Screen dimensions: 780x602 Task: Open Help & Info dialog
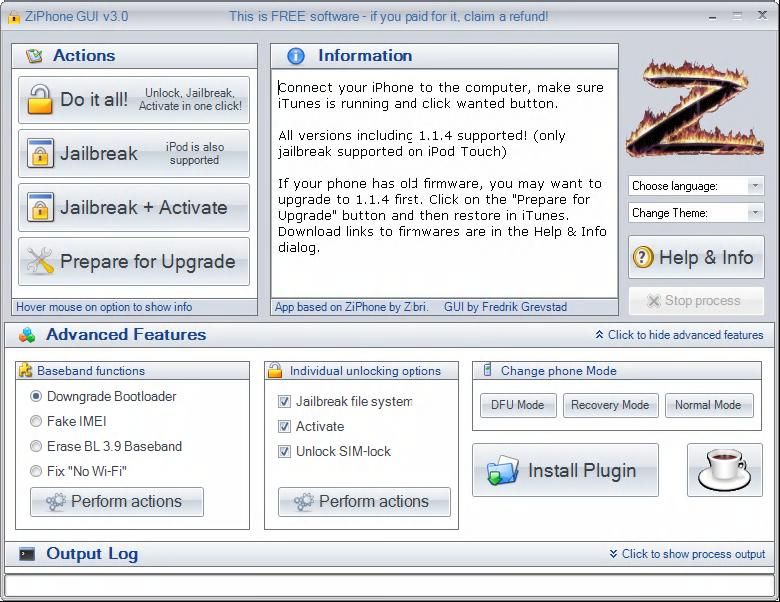696,257
